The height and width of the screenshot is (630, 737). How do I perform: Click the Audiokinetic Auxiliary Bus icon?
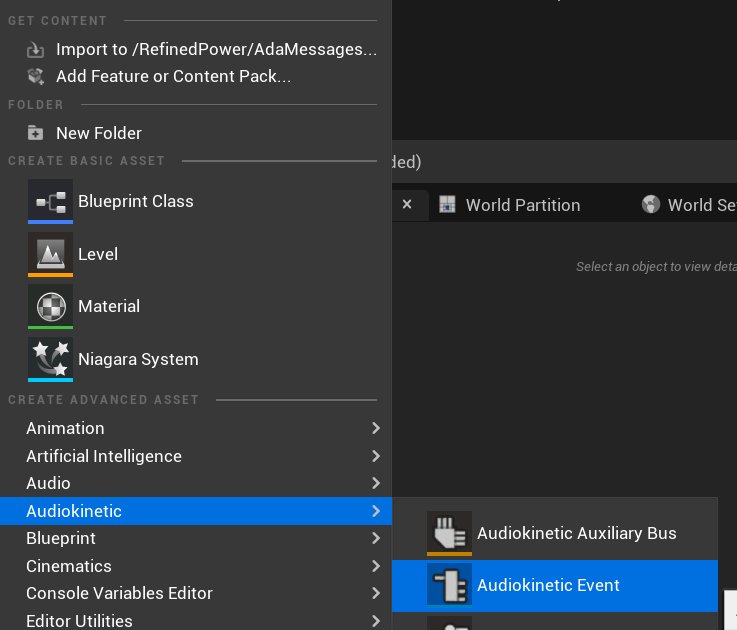pyautogui.click(x=449, y=533)
